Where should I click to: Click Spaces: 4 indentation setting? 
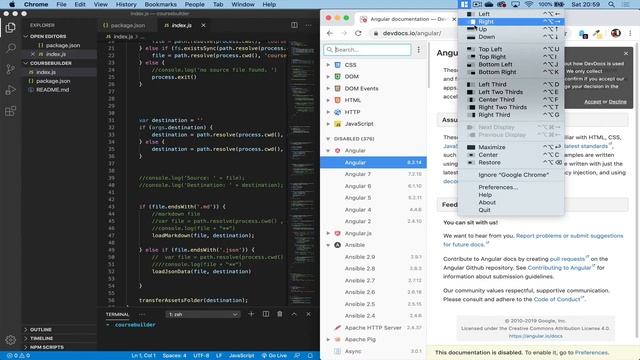(x=174, y=356)
